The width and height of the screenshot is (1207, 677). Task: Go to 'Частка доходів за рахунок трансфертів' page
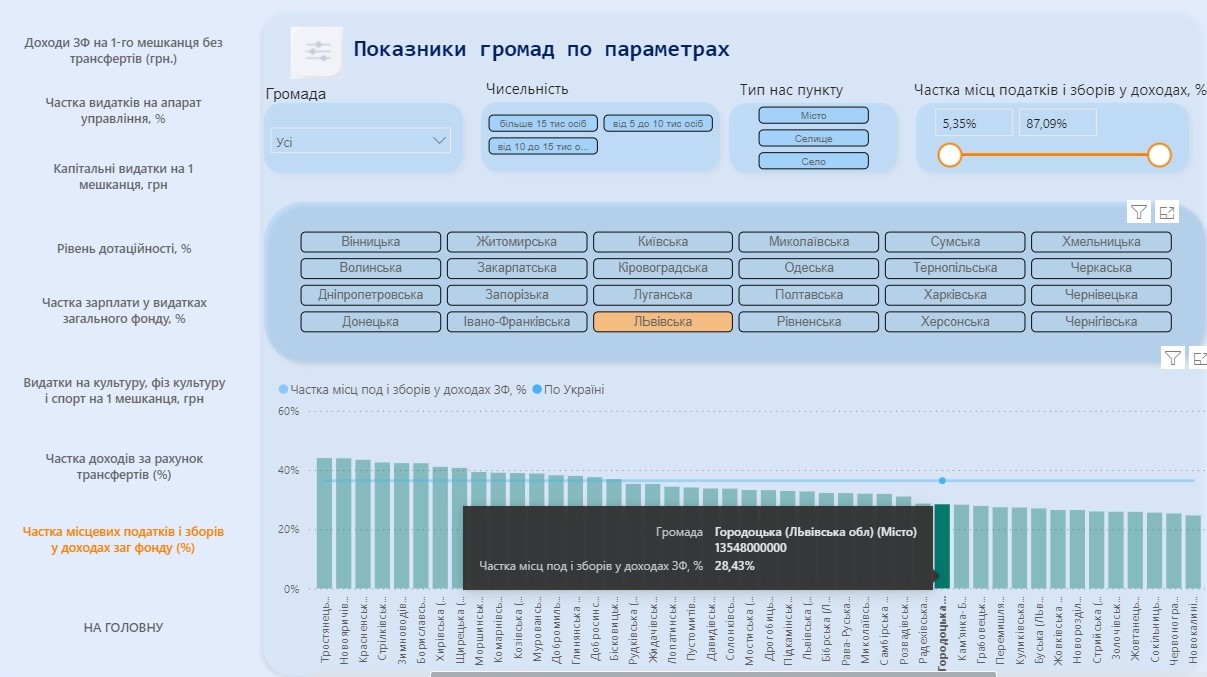point(124,467)
